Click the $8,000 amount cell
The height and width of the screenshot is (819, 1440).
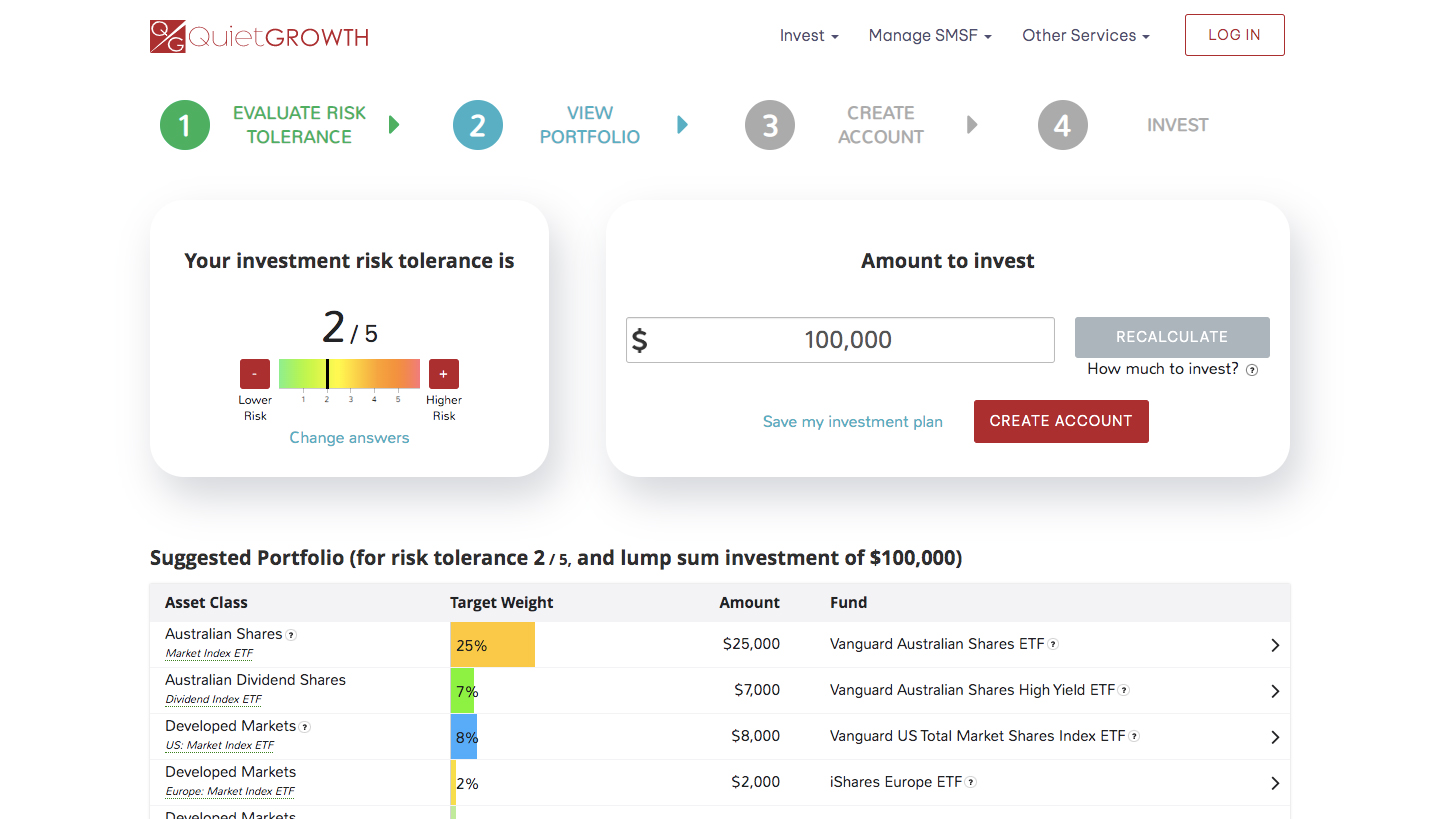(756, 736)
